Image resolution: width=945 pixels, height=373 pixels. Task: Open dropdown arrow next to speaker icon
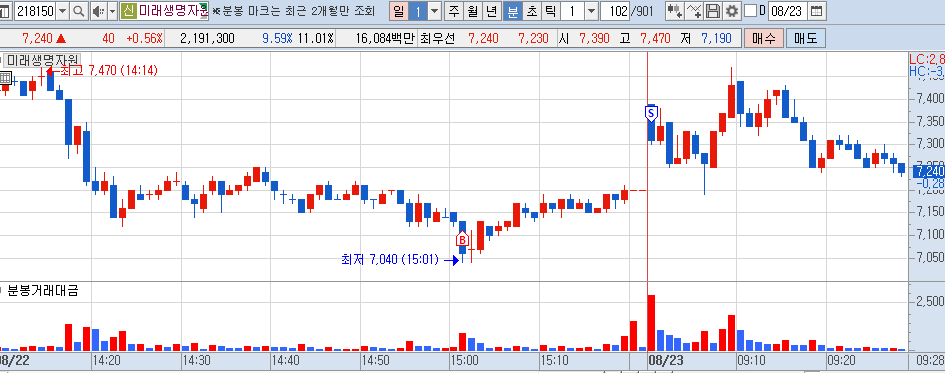pos(113,11)
